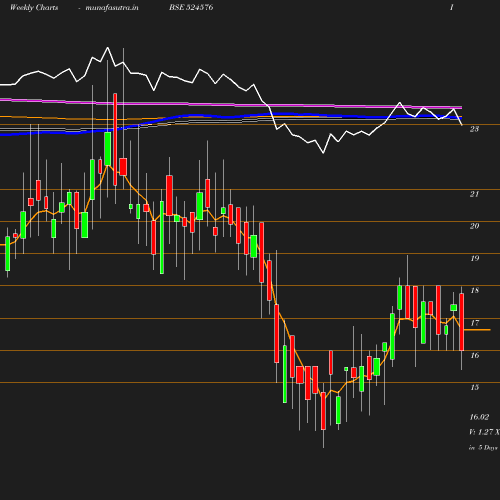The height and width of the screenshot is (500, 500).
Task: Click the price axis label 15
Action: [474, 387]
